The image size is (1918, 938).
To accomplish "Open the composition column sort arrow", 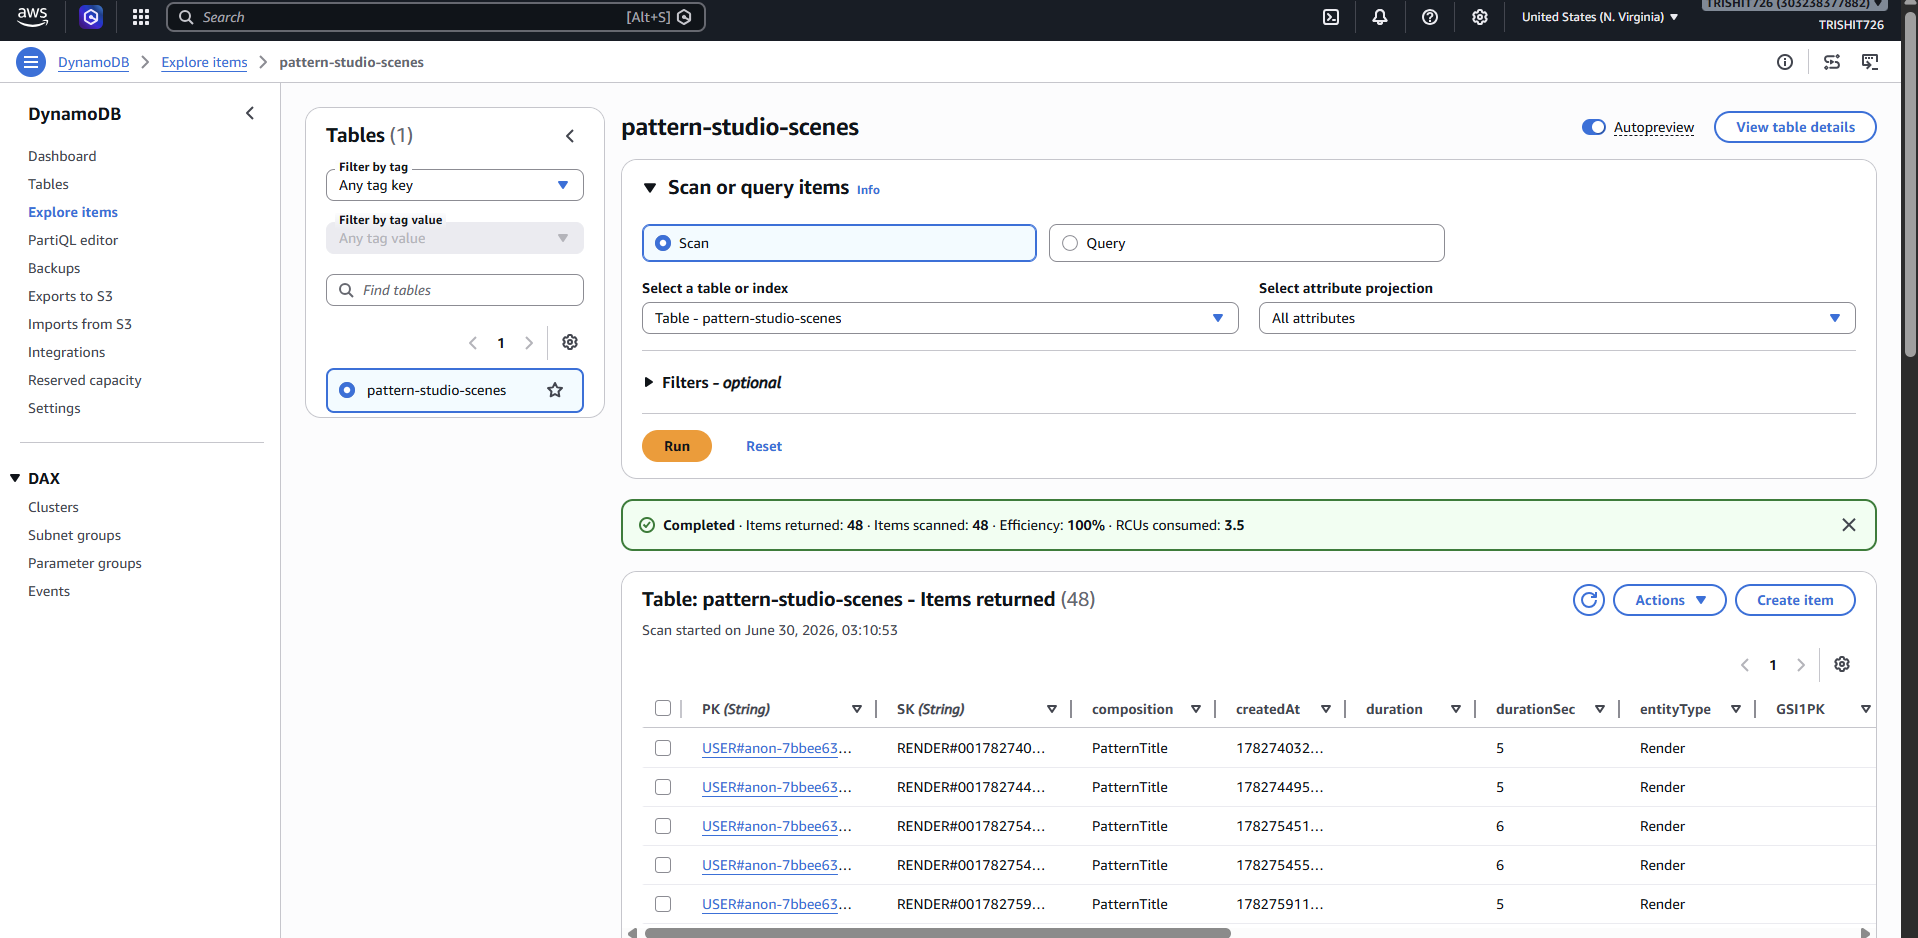I will pyautogui.click(x=1196, y=709).
